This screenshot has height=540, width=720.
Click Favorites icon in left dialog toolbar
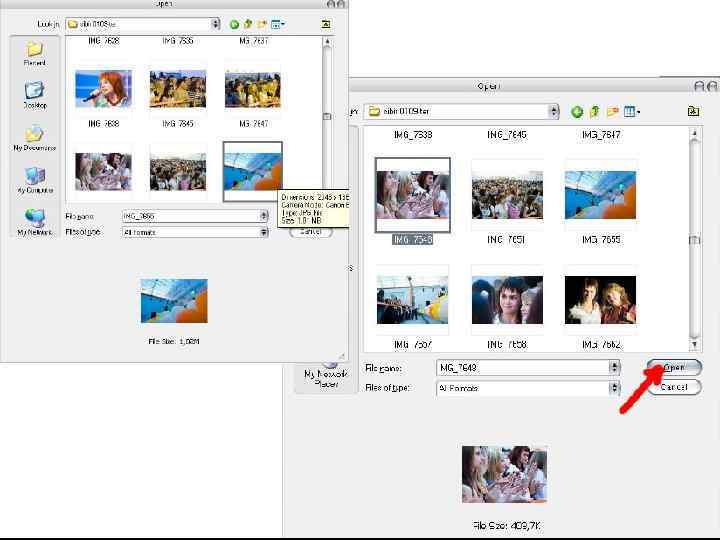tap(326, 24)
